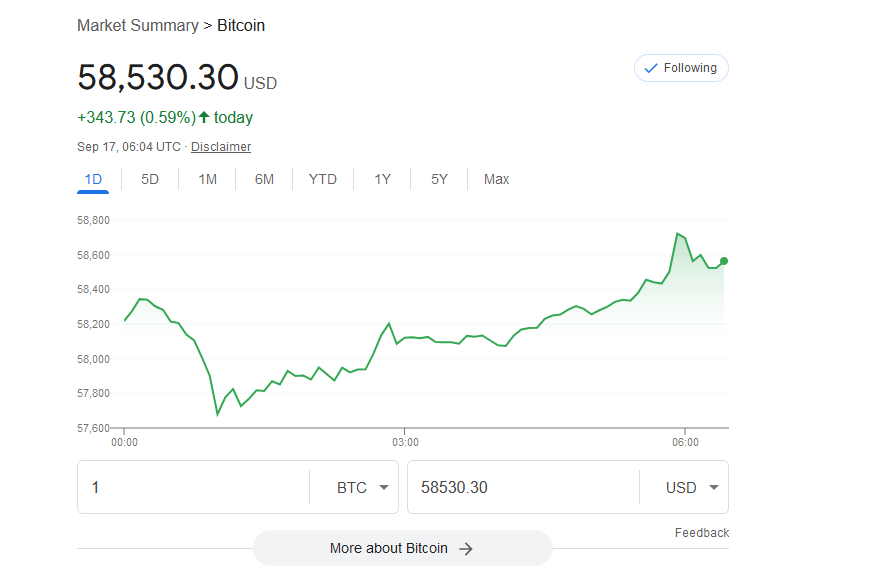The width and height of the screenshot is (877, 587).
Task: Click the Bitcoin breadcrumb text
Action: coord(241,26)
